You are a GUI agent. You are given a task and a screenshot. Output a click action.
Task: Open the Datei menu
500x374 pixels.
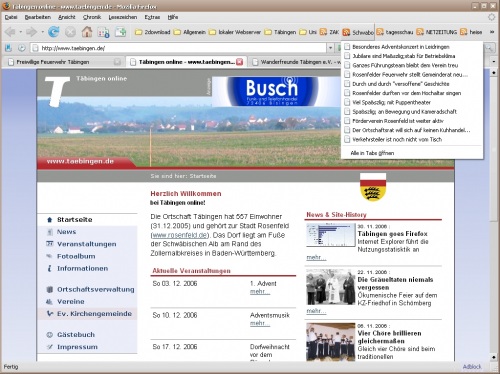pyautogui.click(x=11, y=17)
